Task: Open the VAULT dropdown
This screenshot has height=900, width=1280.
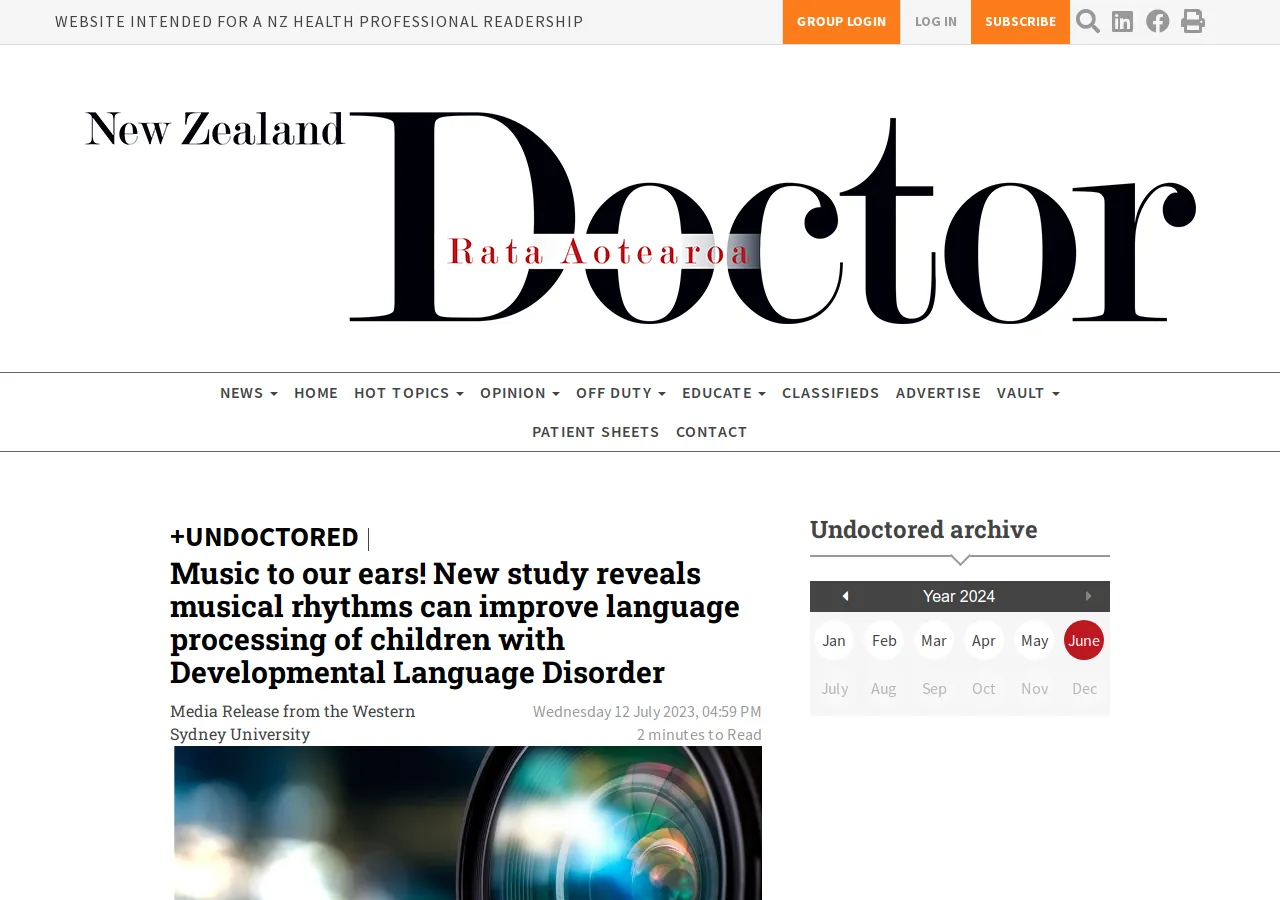Action: tap(1027, 393)
